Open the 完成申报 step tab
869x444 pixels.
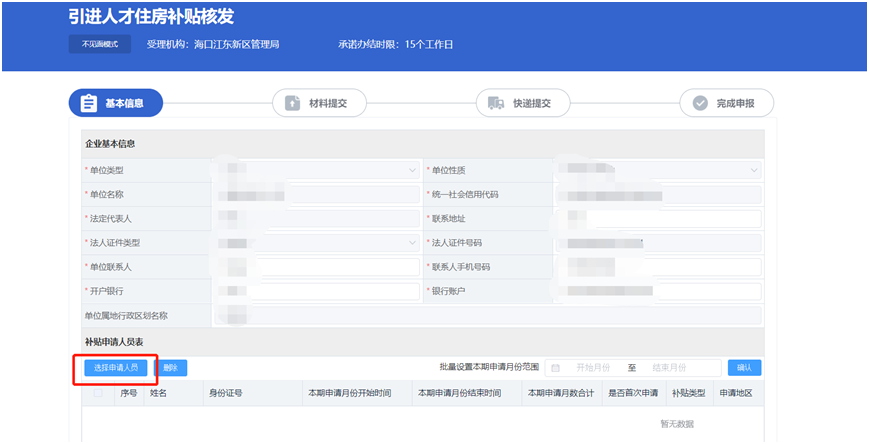tap(727, 103)
